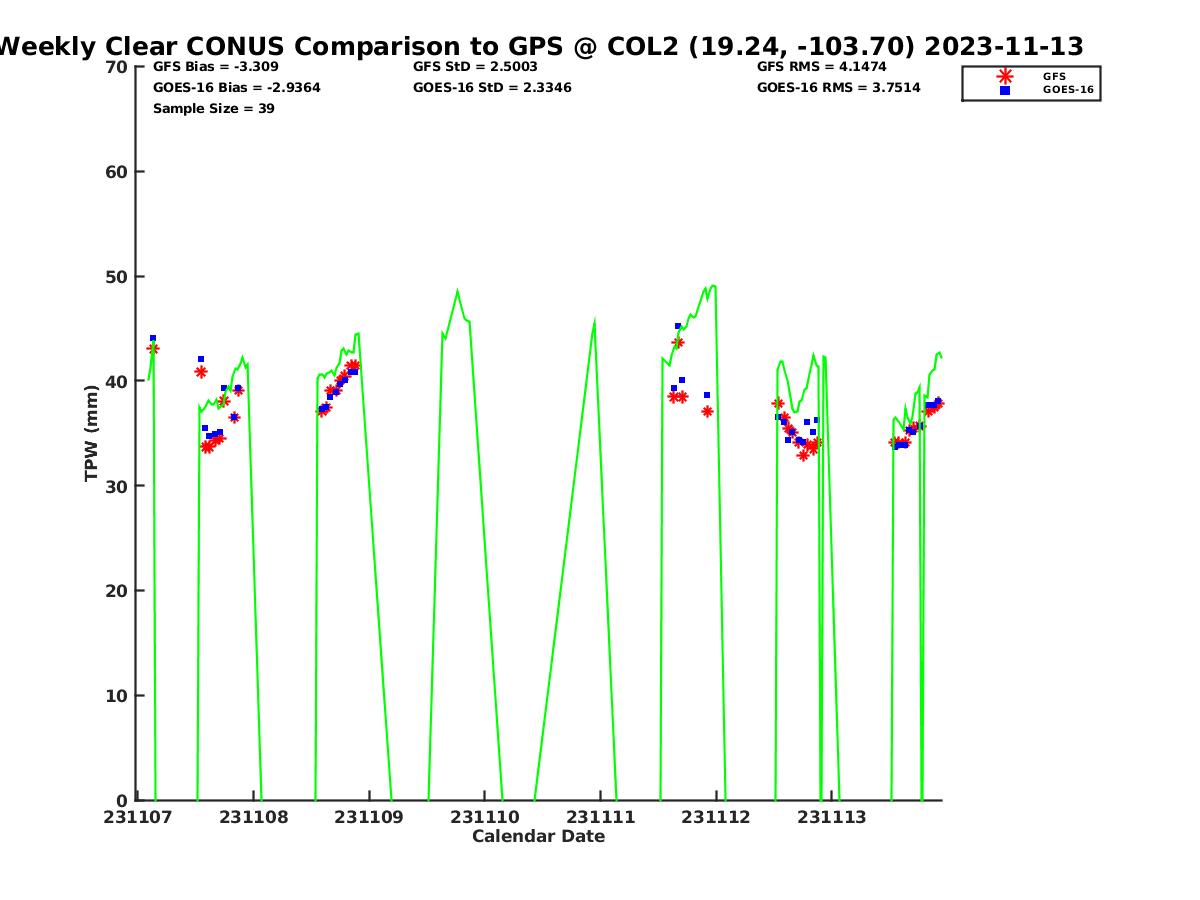Screen dimensions: 1200x900
Task: Select the 50 y-axis tick label
Action: 116,277
